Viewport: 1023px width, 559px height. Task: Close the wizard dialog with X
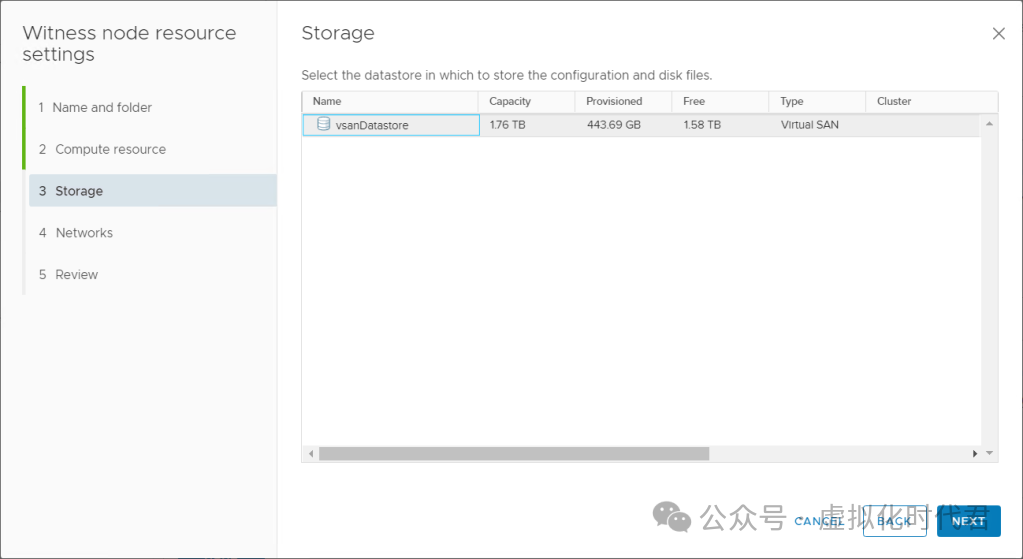pyautogui.click(x=998, y=34)
